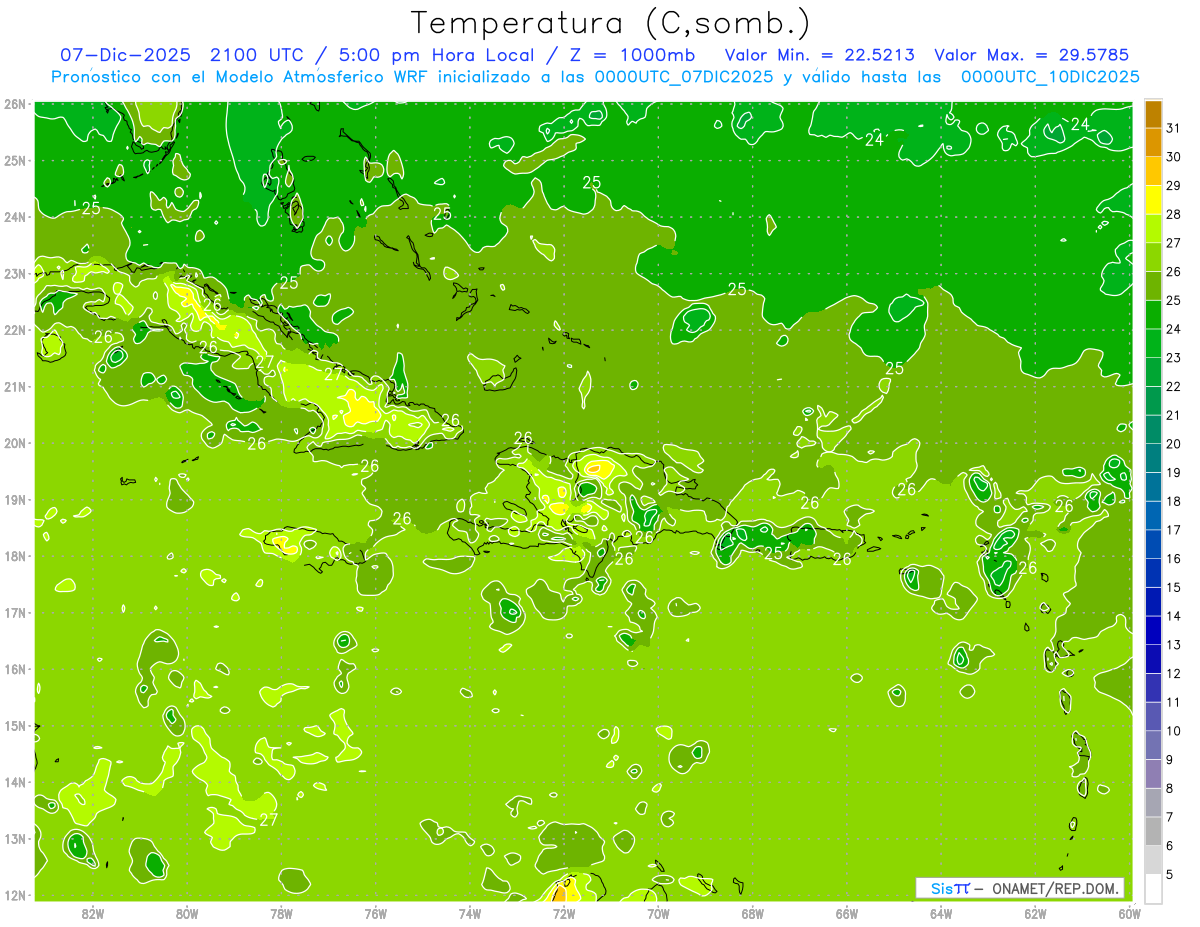Click the Temperatura (C,somb.) title

tap(610, 23)
